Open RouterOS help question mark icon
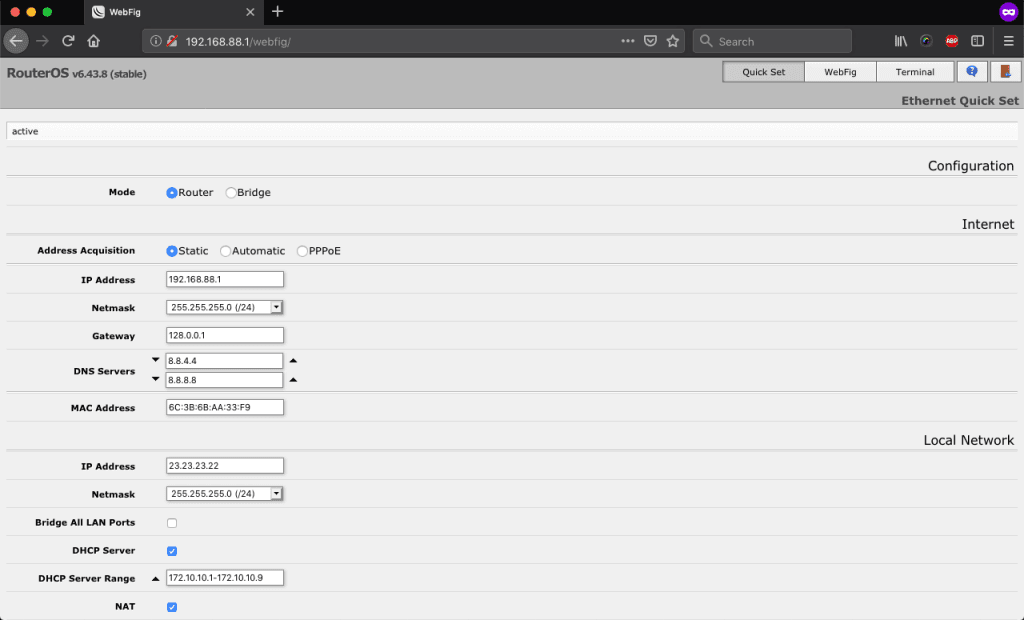This screenshot has width=1024, height=620. point(972,72)
